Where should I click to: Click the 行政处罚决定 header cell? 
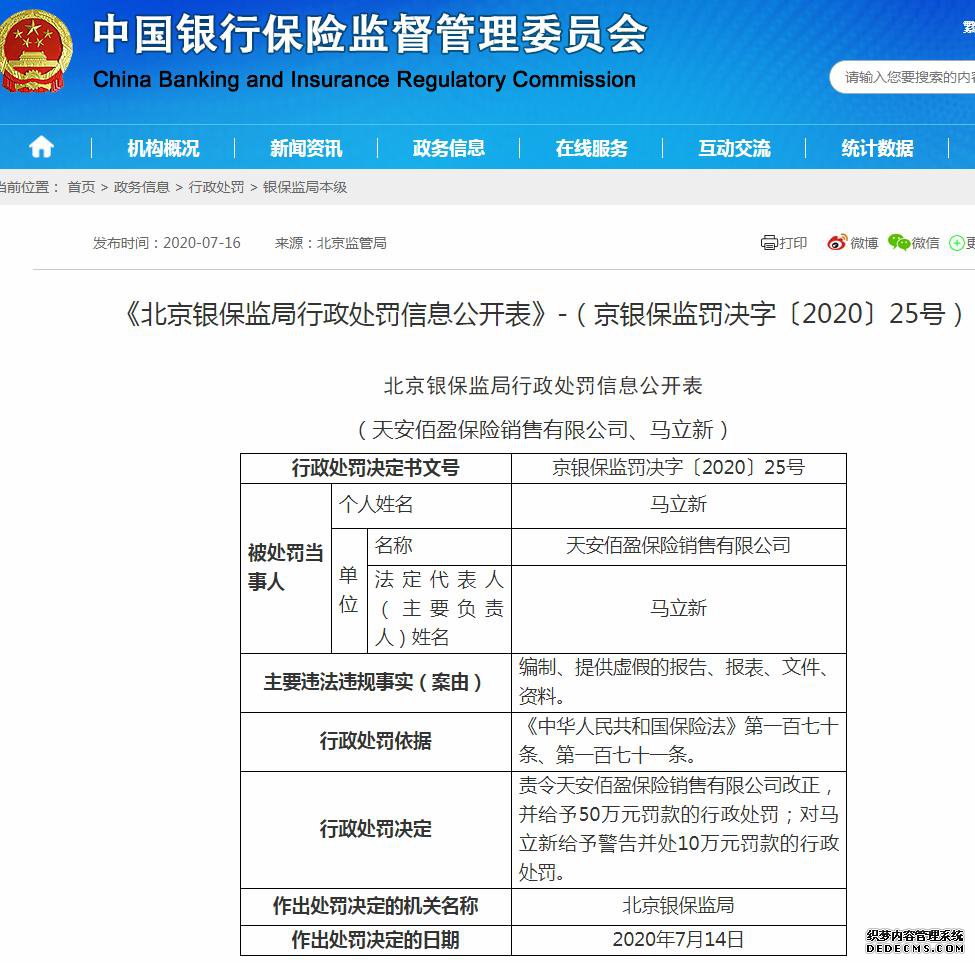coord(376,830)
